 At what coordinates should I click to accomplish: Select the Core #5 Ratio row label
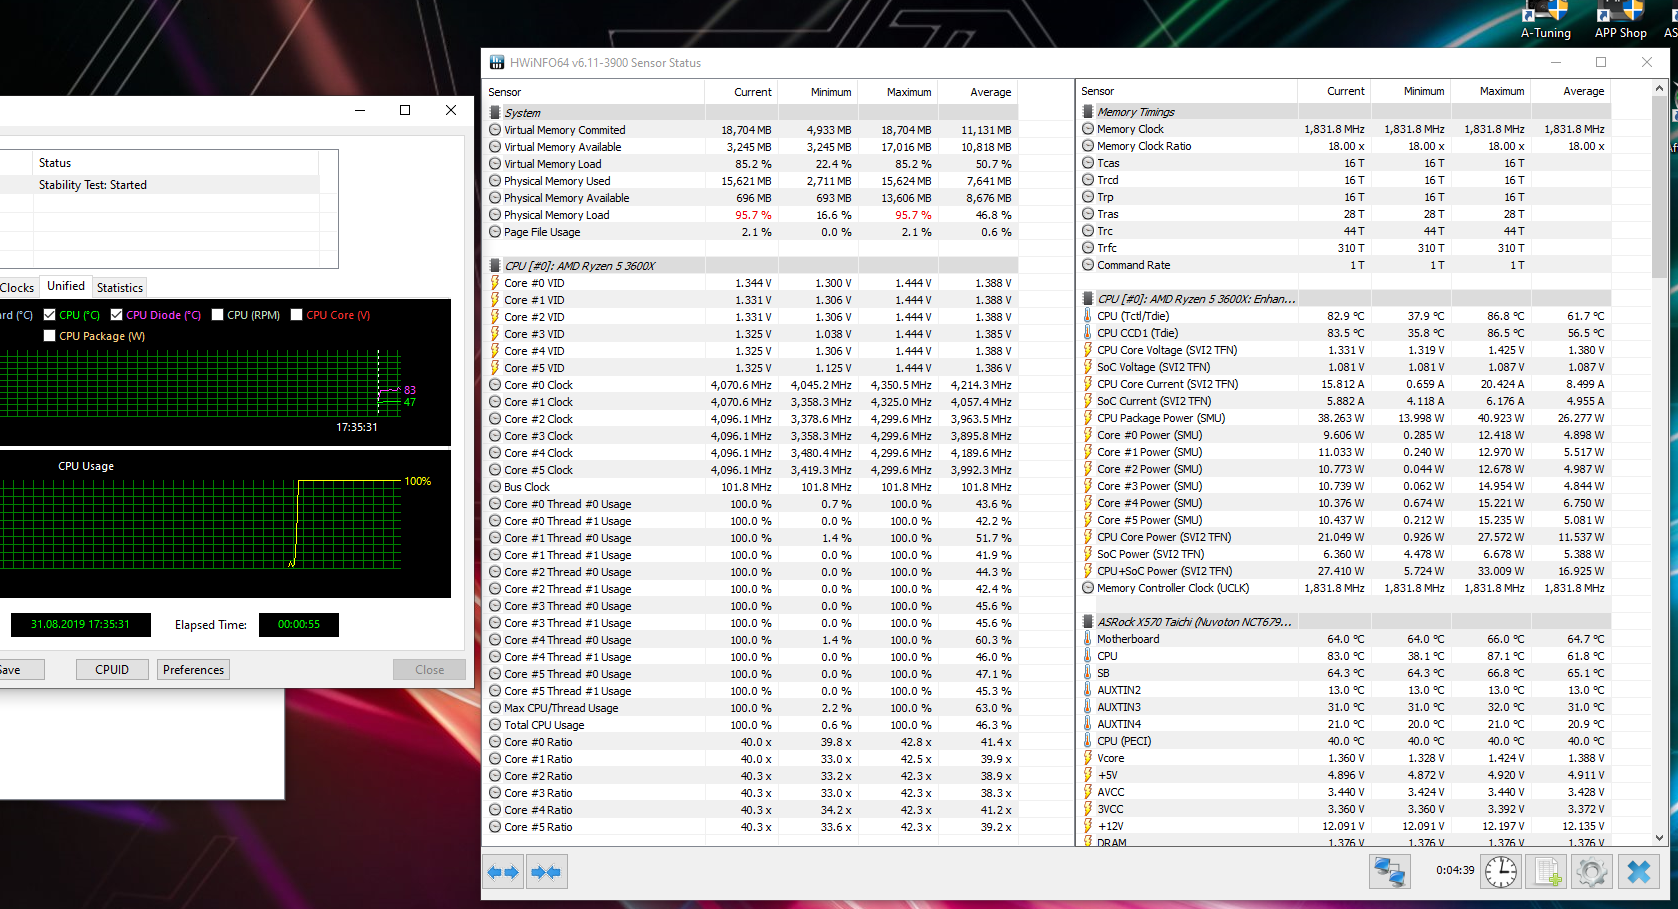point(539,827)
